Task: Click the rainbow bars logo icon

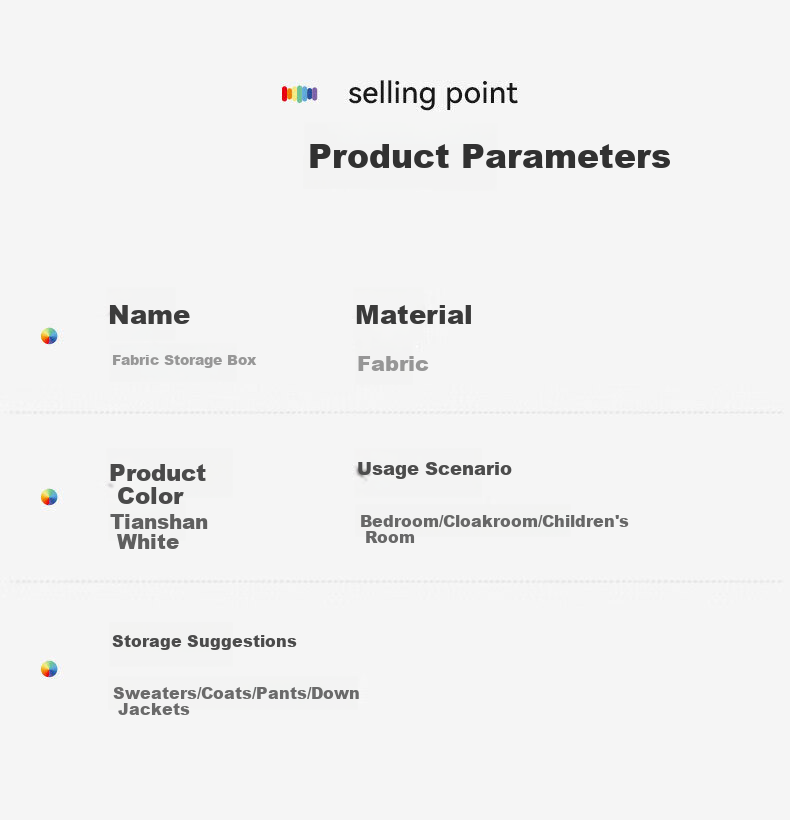Action: pos(300,94)
